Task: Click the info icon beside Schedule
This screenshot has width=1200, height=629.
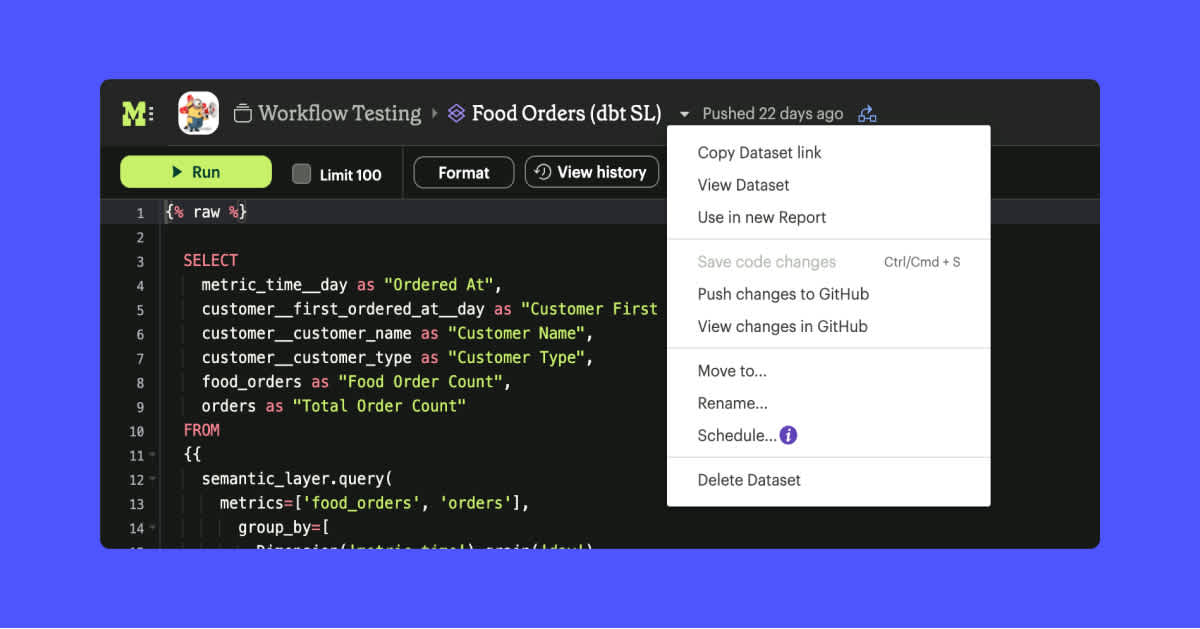Action: [788, 435]
